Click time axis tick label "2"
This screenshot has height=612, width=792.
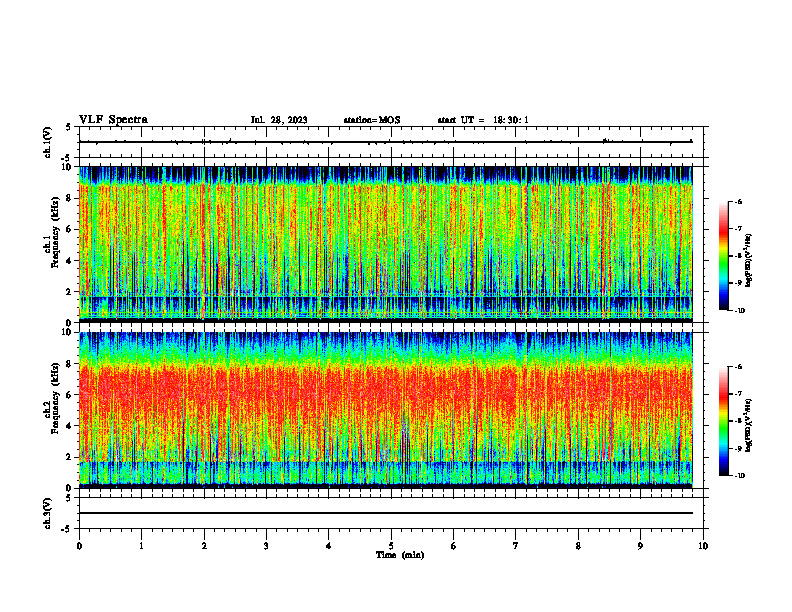point(204,546)
